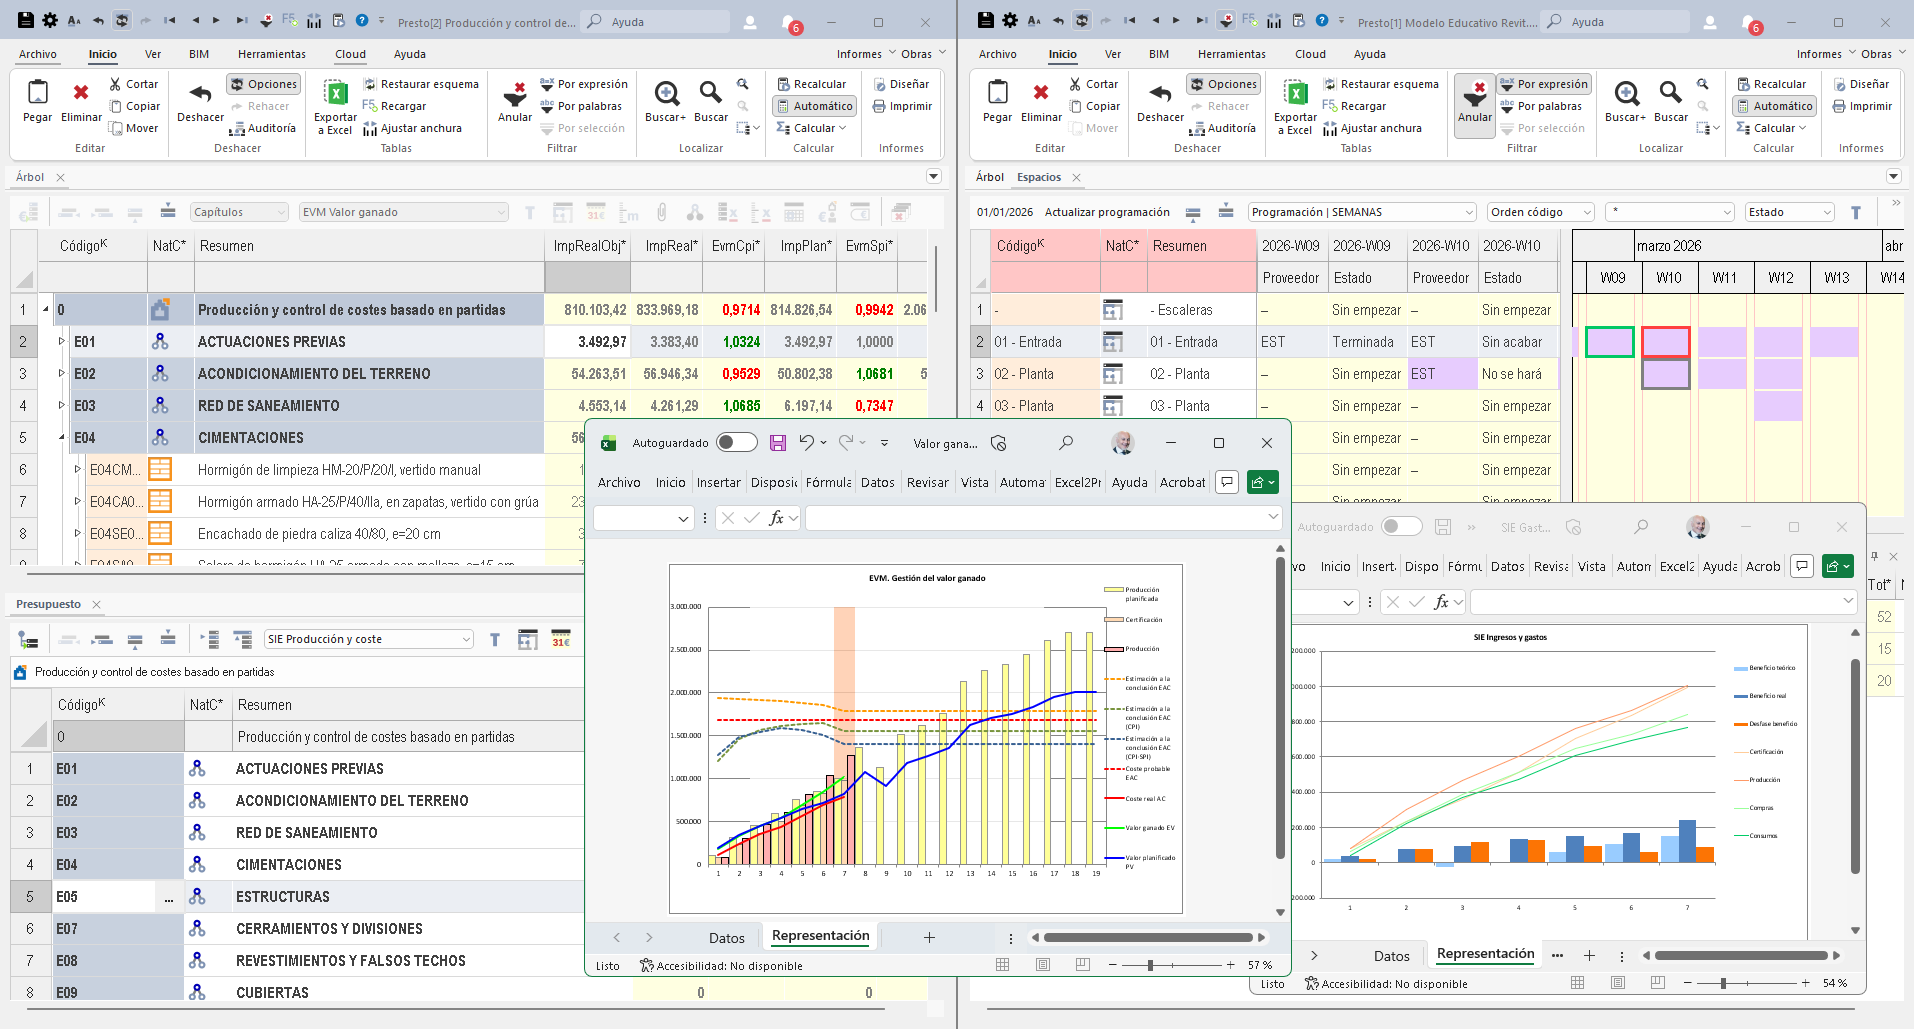The width and height of the screenshot is (1914, 1029).
Task: Open Herramientas tab in left Presto window
Action: (x=272, y=54)
